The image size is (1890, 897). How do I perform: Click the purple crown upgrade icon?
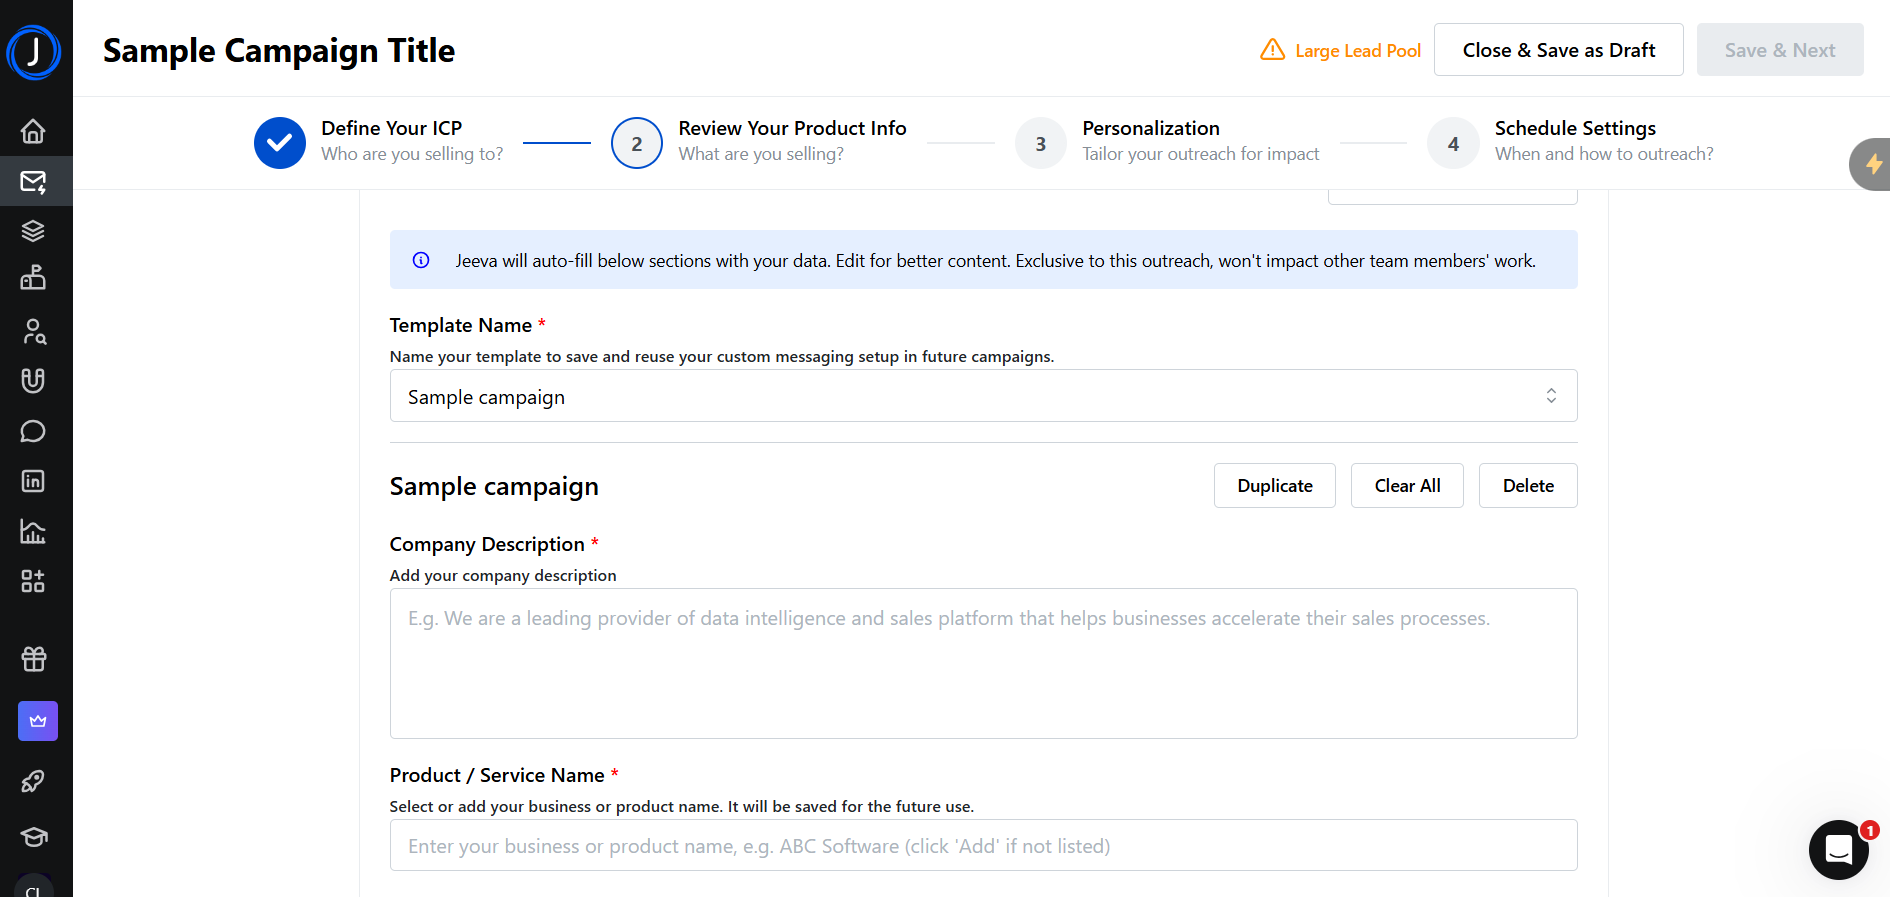pyautogui.click(x=38, y=721)
